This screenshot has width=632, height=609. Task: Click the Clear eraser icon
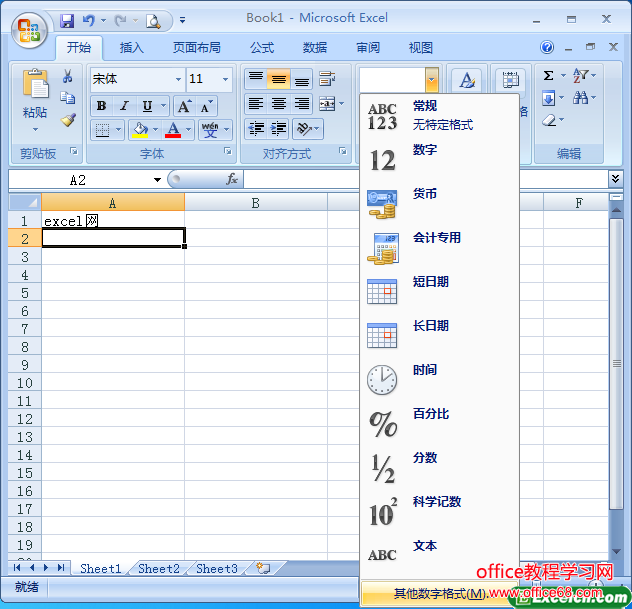point(549,121)
